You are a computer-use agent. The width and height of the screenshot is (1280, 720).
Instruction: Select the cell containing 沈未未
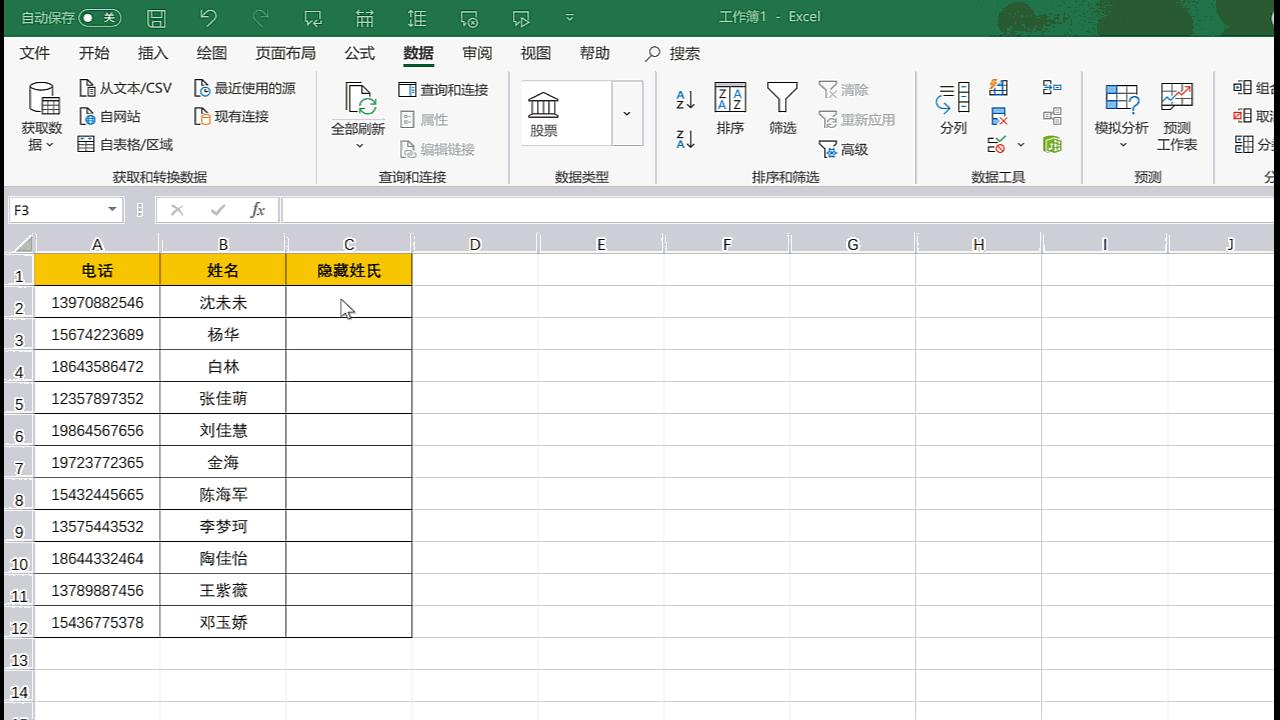[x=223, y=302]
